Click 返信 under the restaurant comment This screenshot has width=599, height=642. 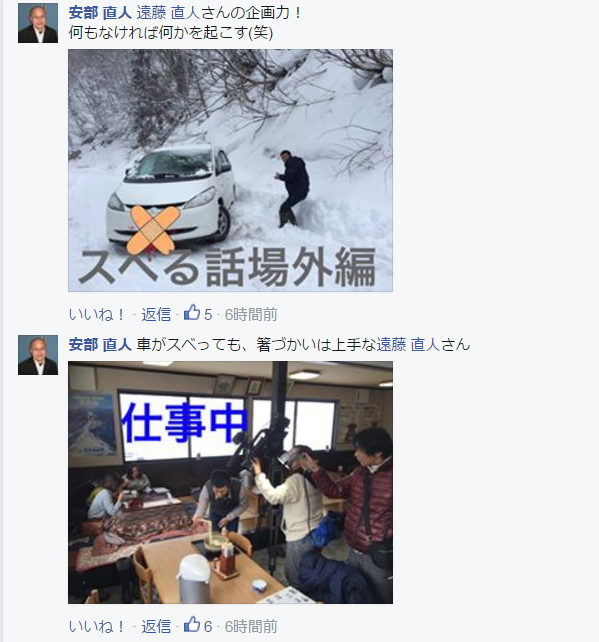coord(156,626)
